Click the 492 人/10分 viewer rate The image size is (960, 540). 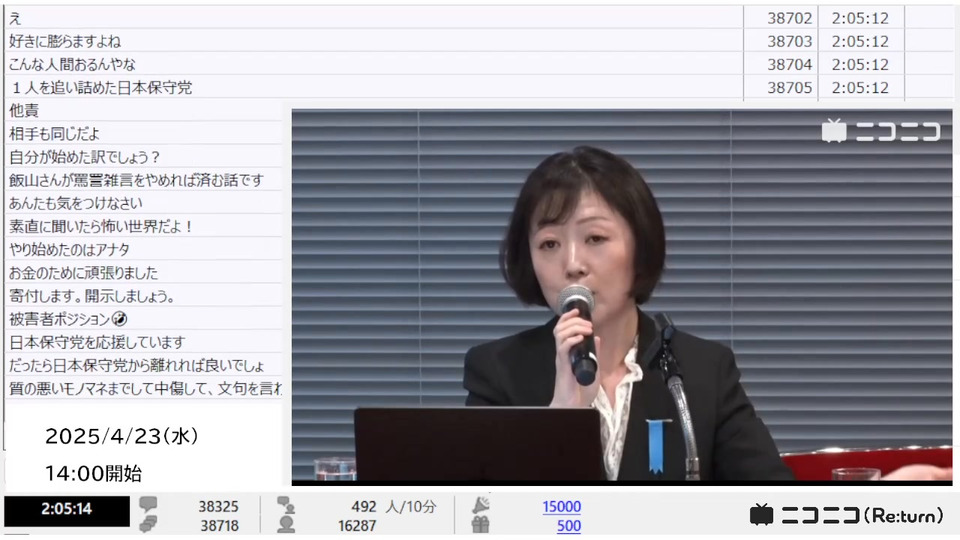coord(394,506)
